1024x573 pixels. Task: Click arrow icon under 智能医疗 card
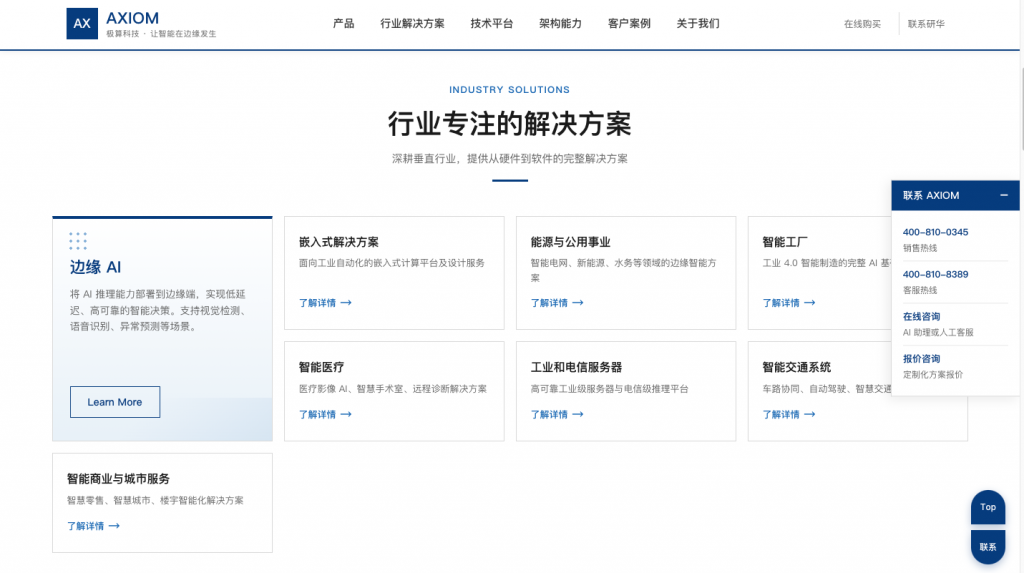[346, 414]
